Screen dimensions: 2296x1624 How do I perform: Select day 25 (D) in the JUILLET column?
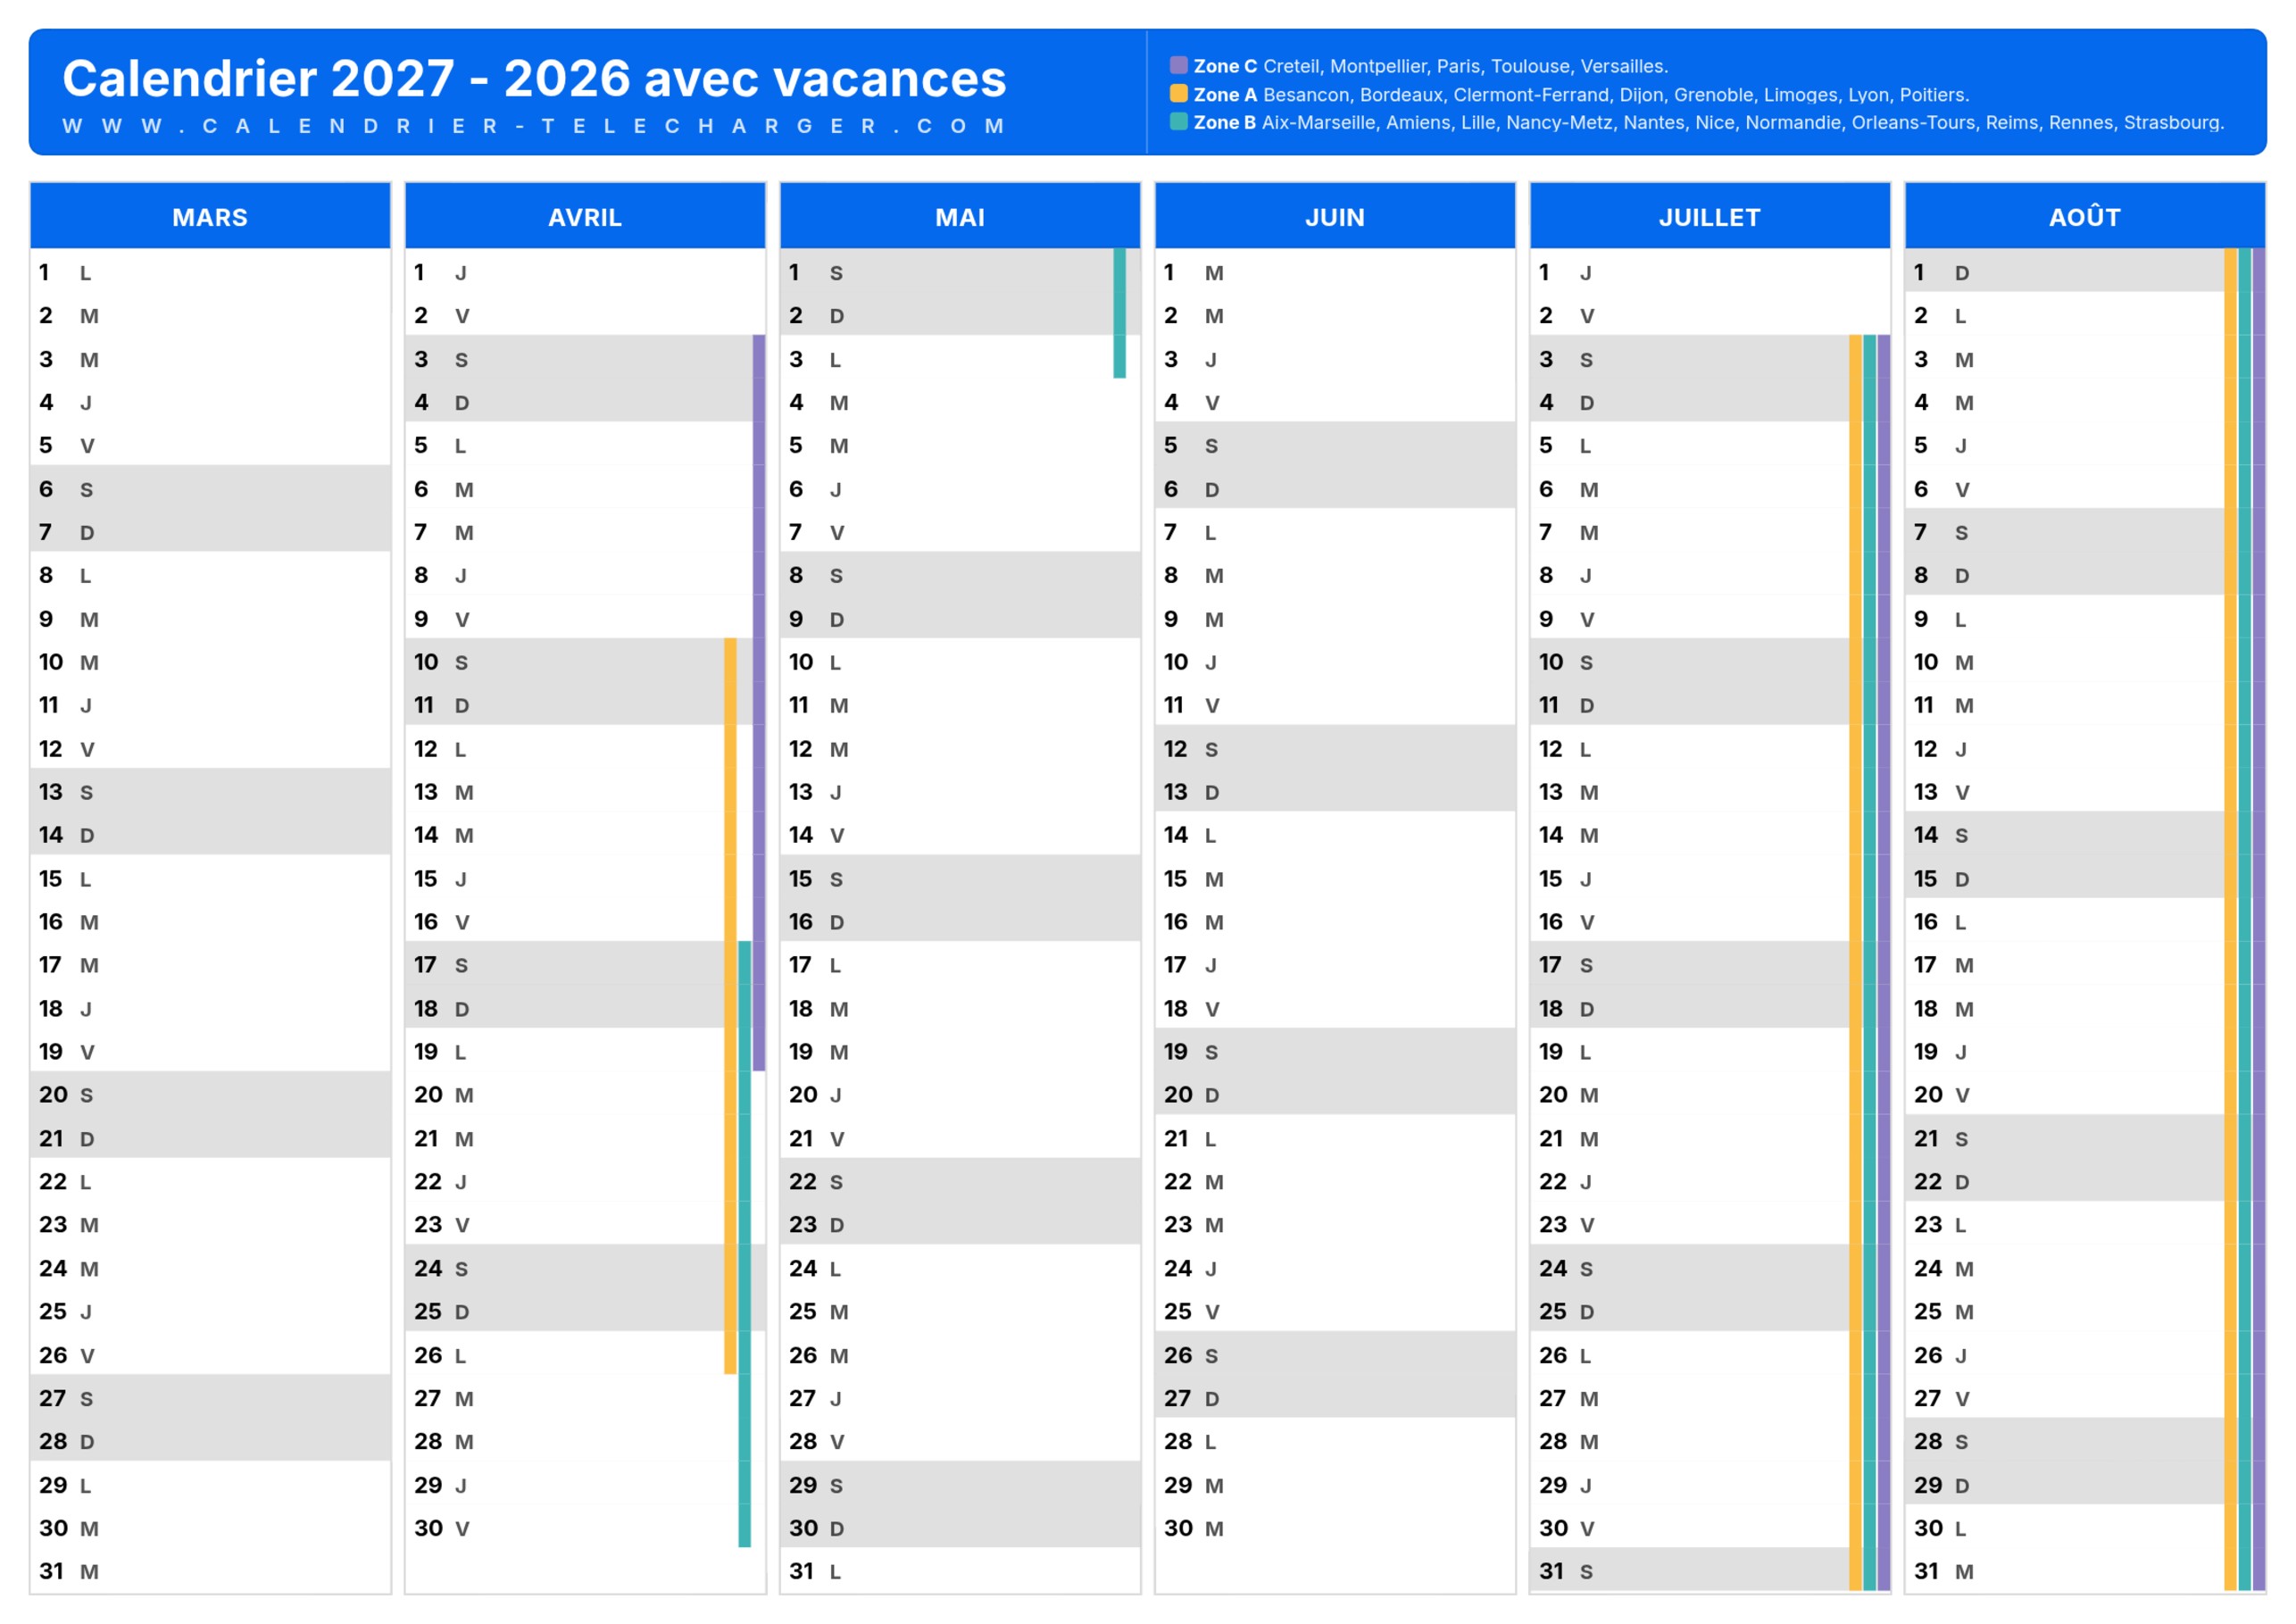(1710, 1311)
